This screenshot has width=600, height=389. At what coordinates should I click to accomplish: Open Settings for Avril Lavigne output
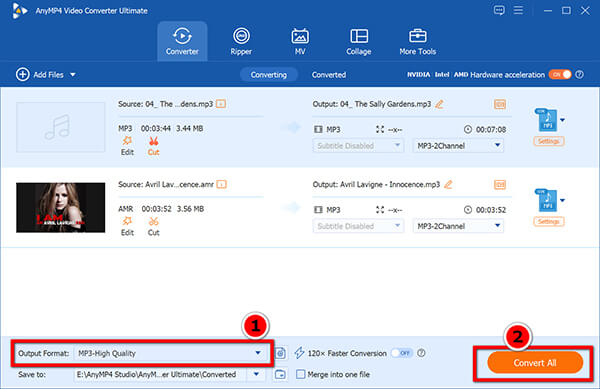(x=549, y=221)
